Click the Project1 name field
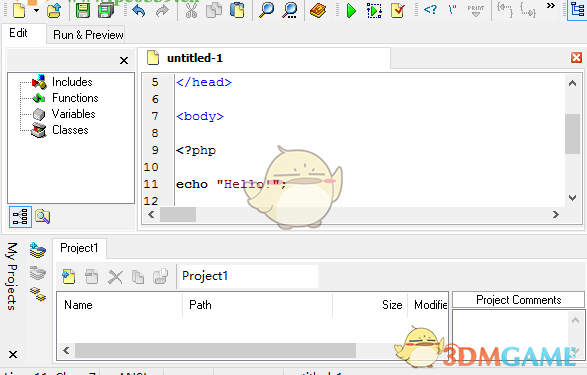This screenshot has width=587, height=375. pyautogui.click(x=249, y=276)
